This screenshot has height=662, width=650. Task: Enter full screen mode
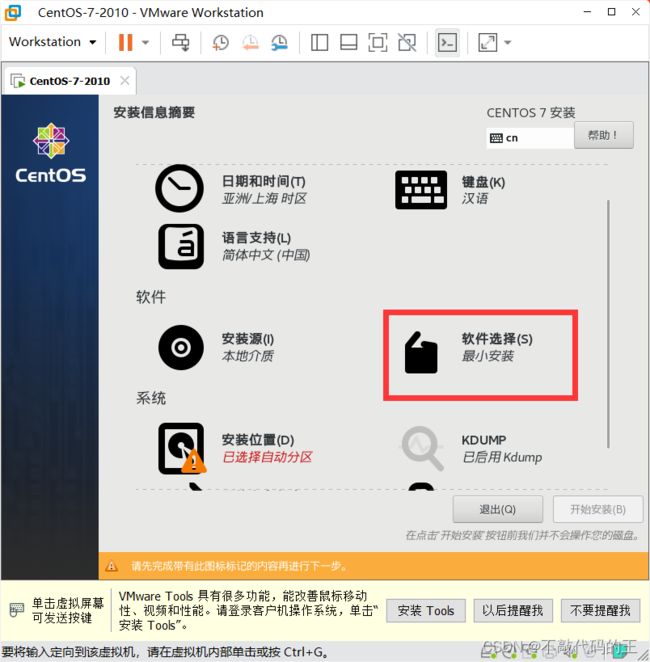point(378,43)
